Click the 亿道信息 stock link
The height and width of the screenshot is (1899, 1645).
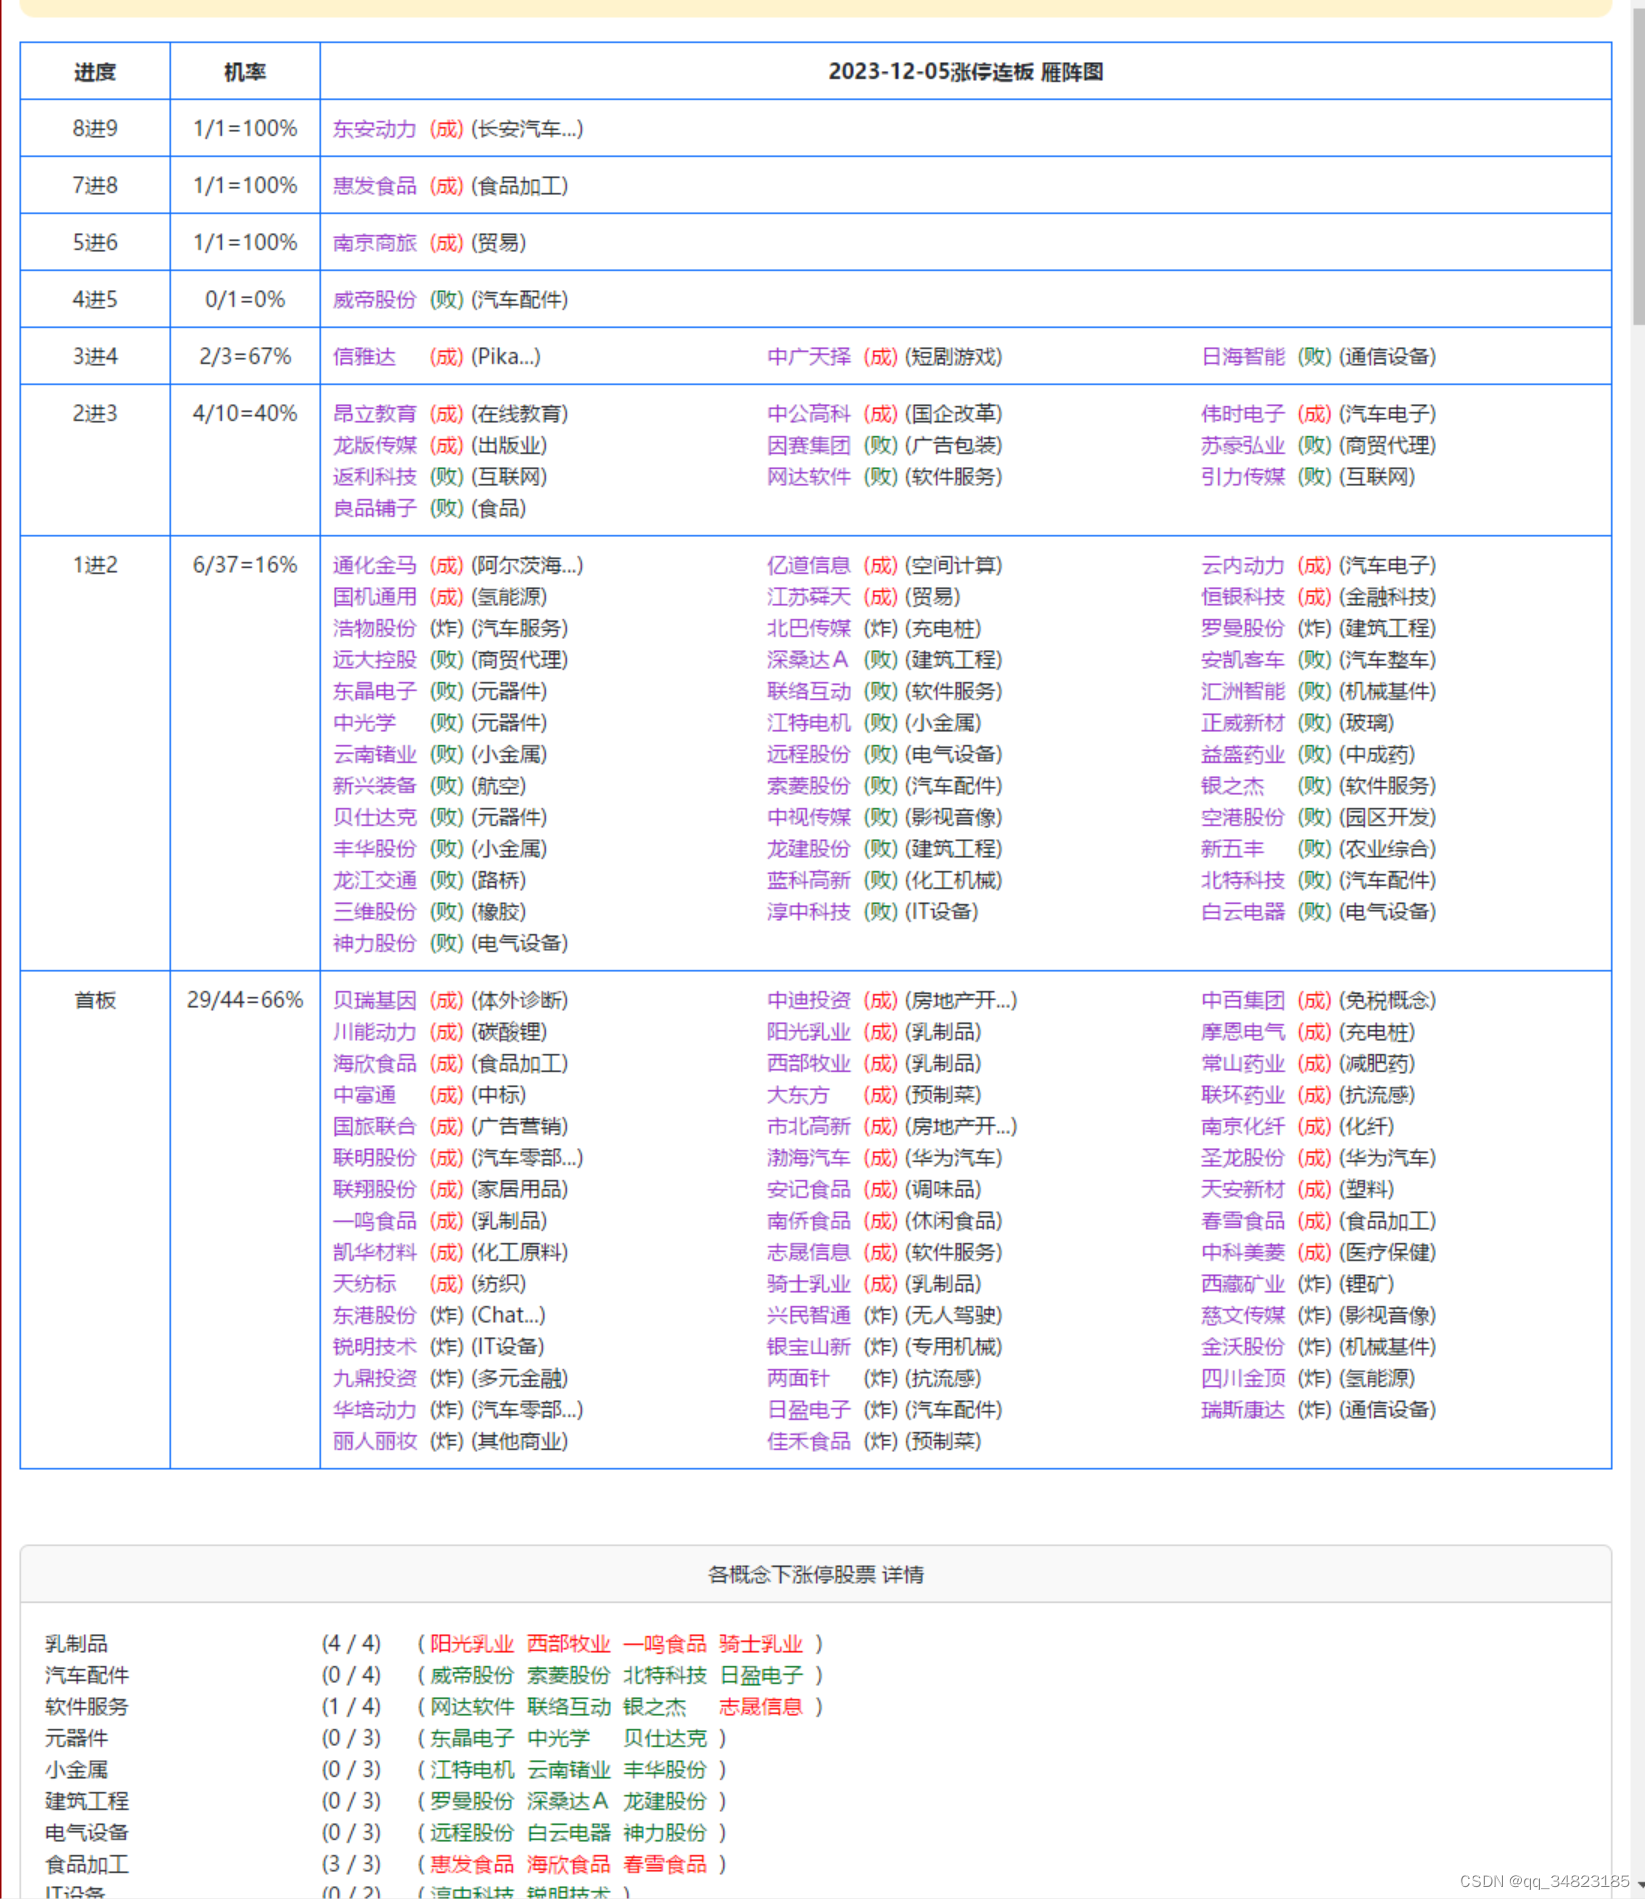click(x=808, y=565)
